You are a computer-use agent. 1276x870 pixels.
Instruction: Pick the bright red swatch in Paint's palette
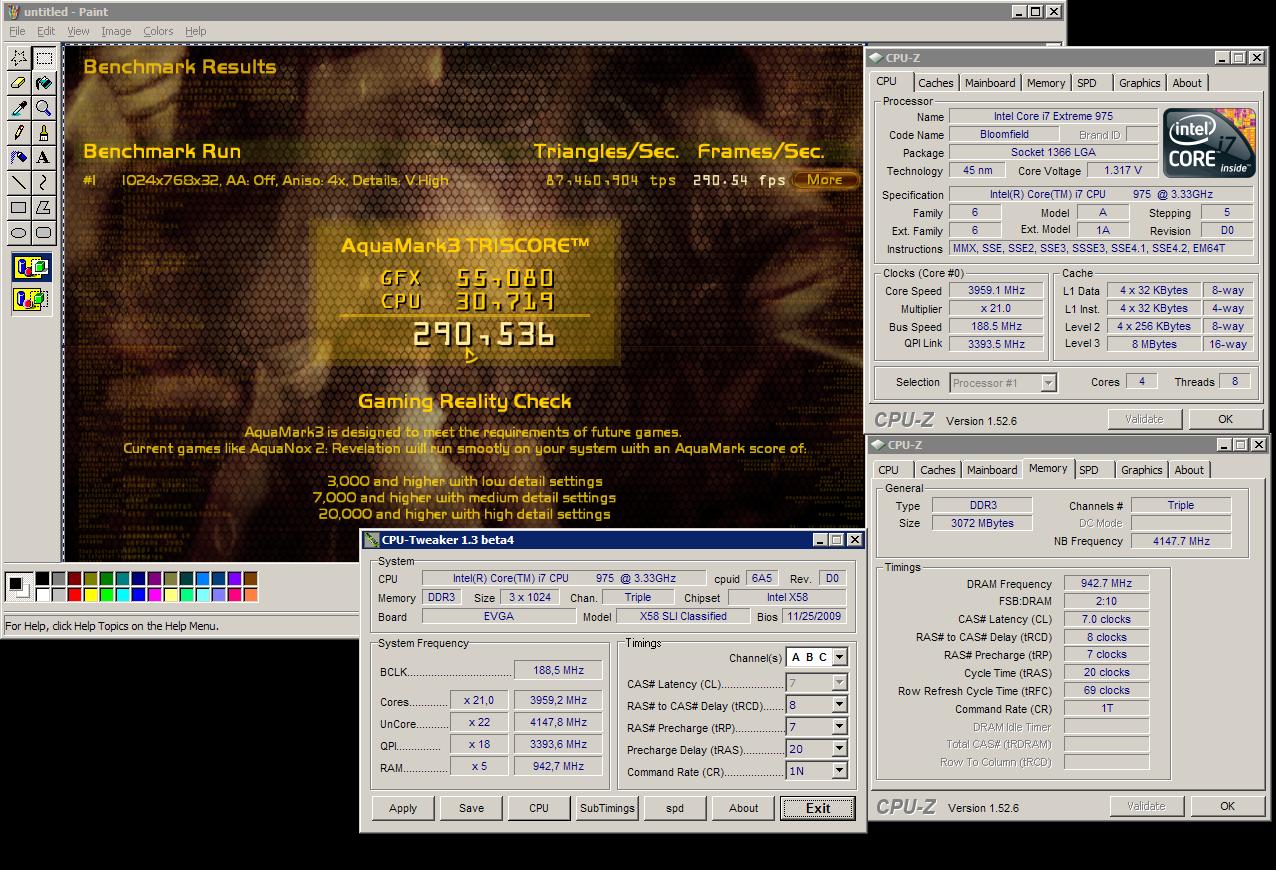[x=74, y=595]
